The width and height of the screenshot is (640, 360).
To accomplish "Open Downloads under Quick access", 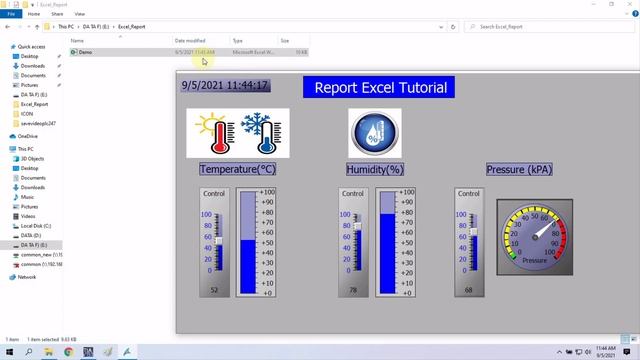I will click(33, 66).
